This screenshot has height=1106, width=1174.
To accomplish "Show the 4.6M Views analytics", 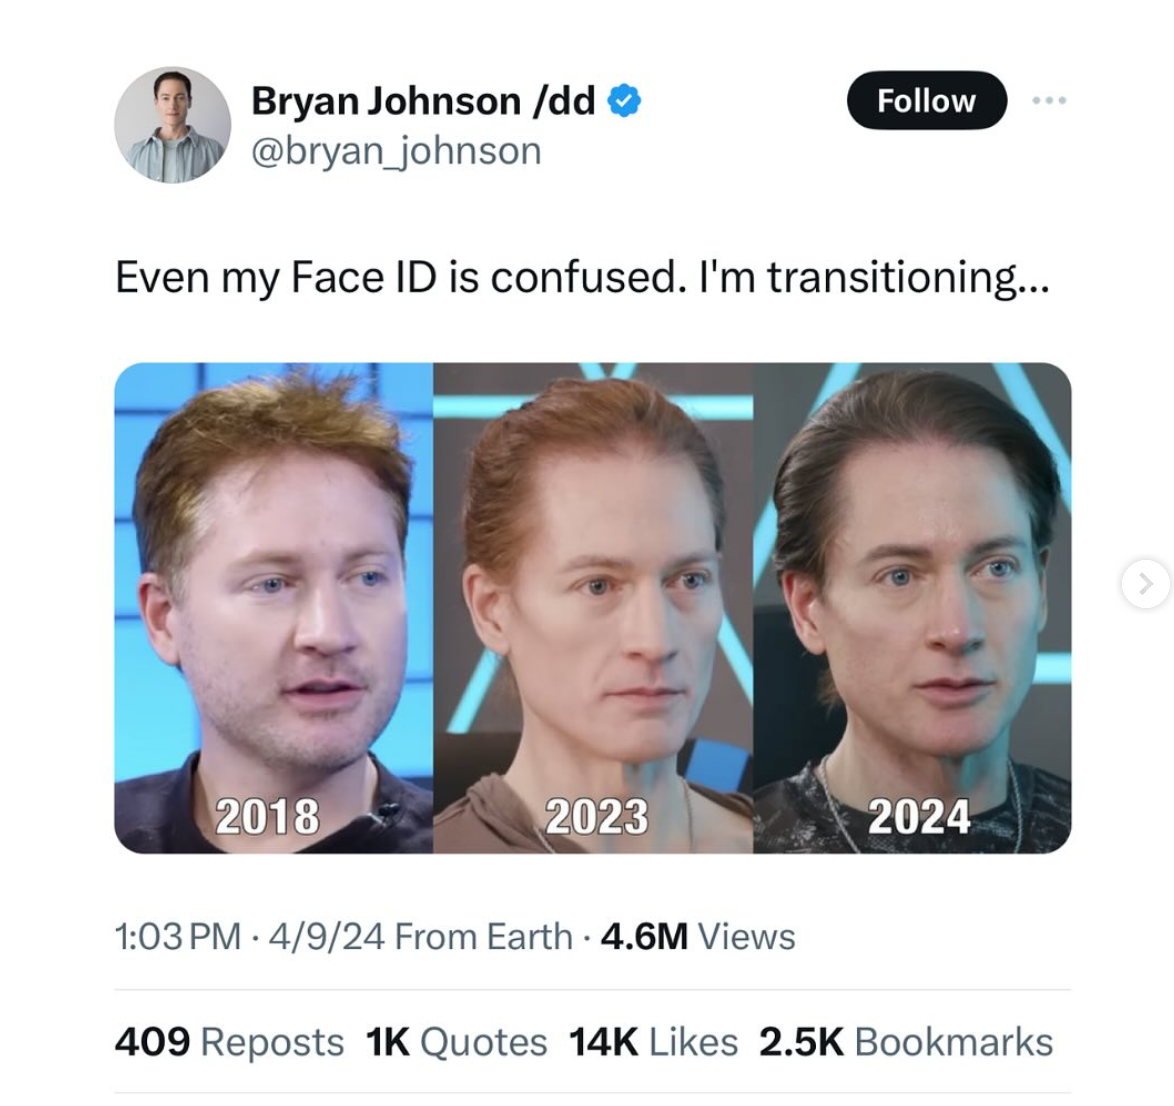I will 698,936.
